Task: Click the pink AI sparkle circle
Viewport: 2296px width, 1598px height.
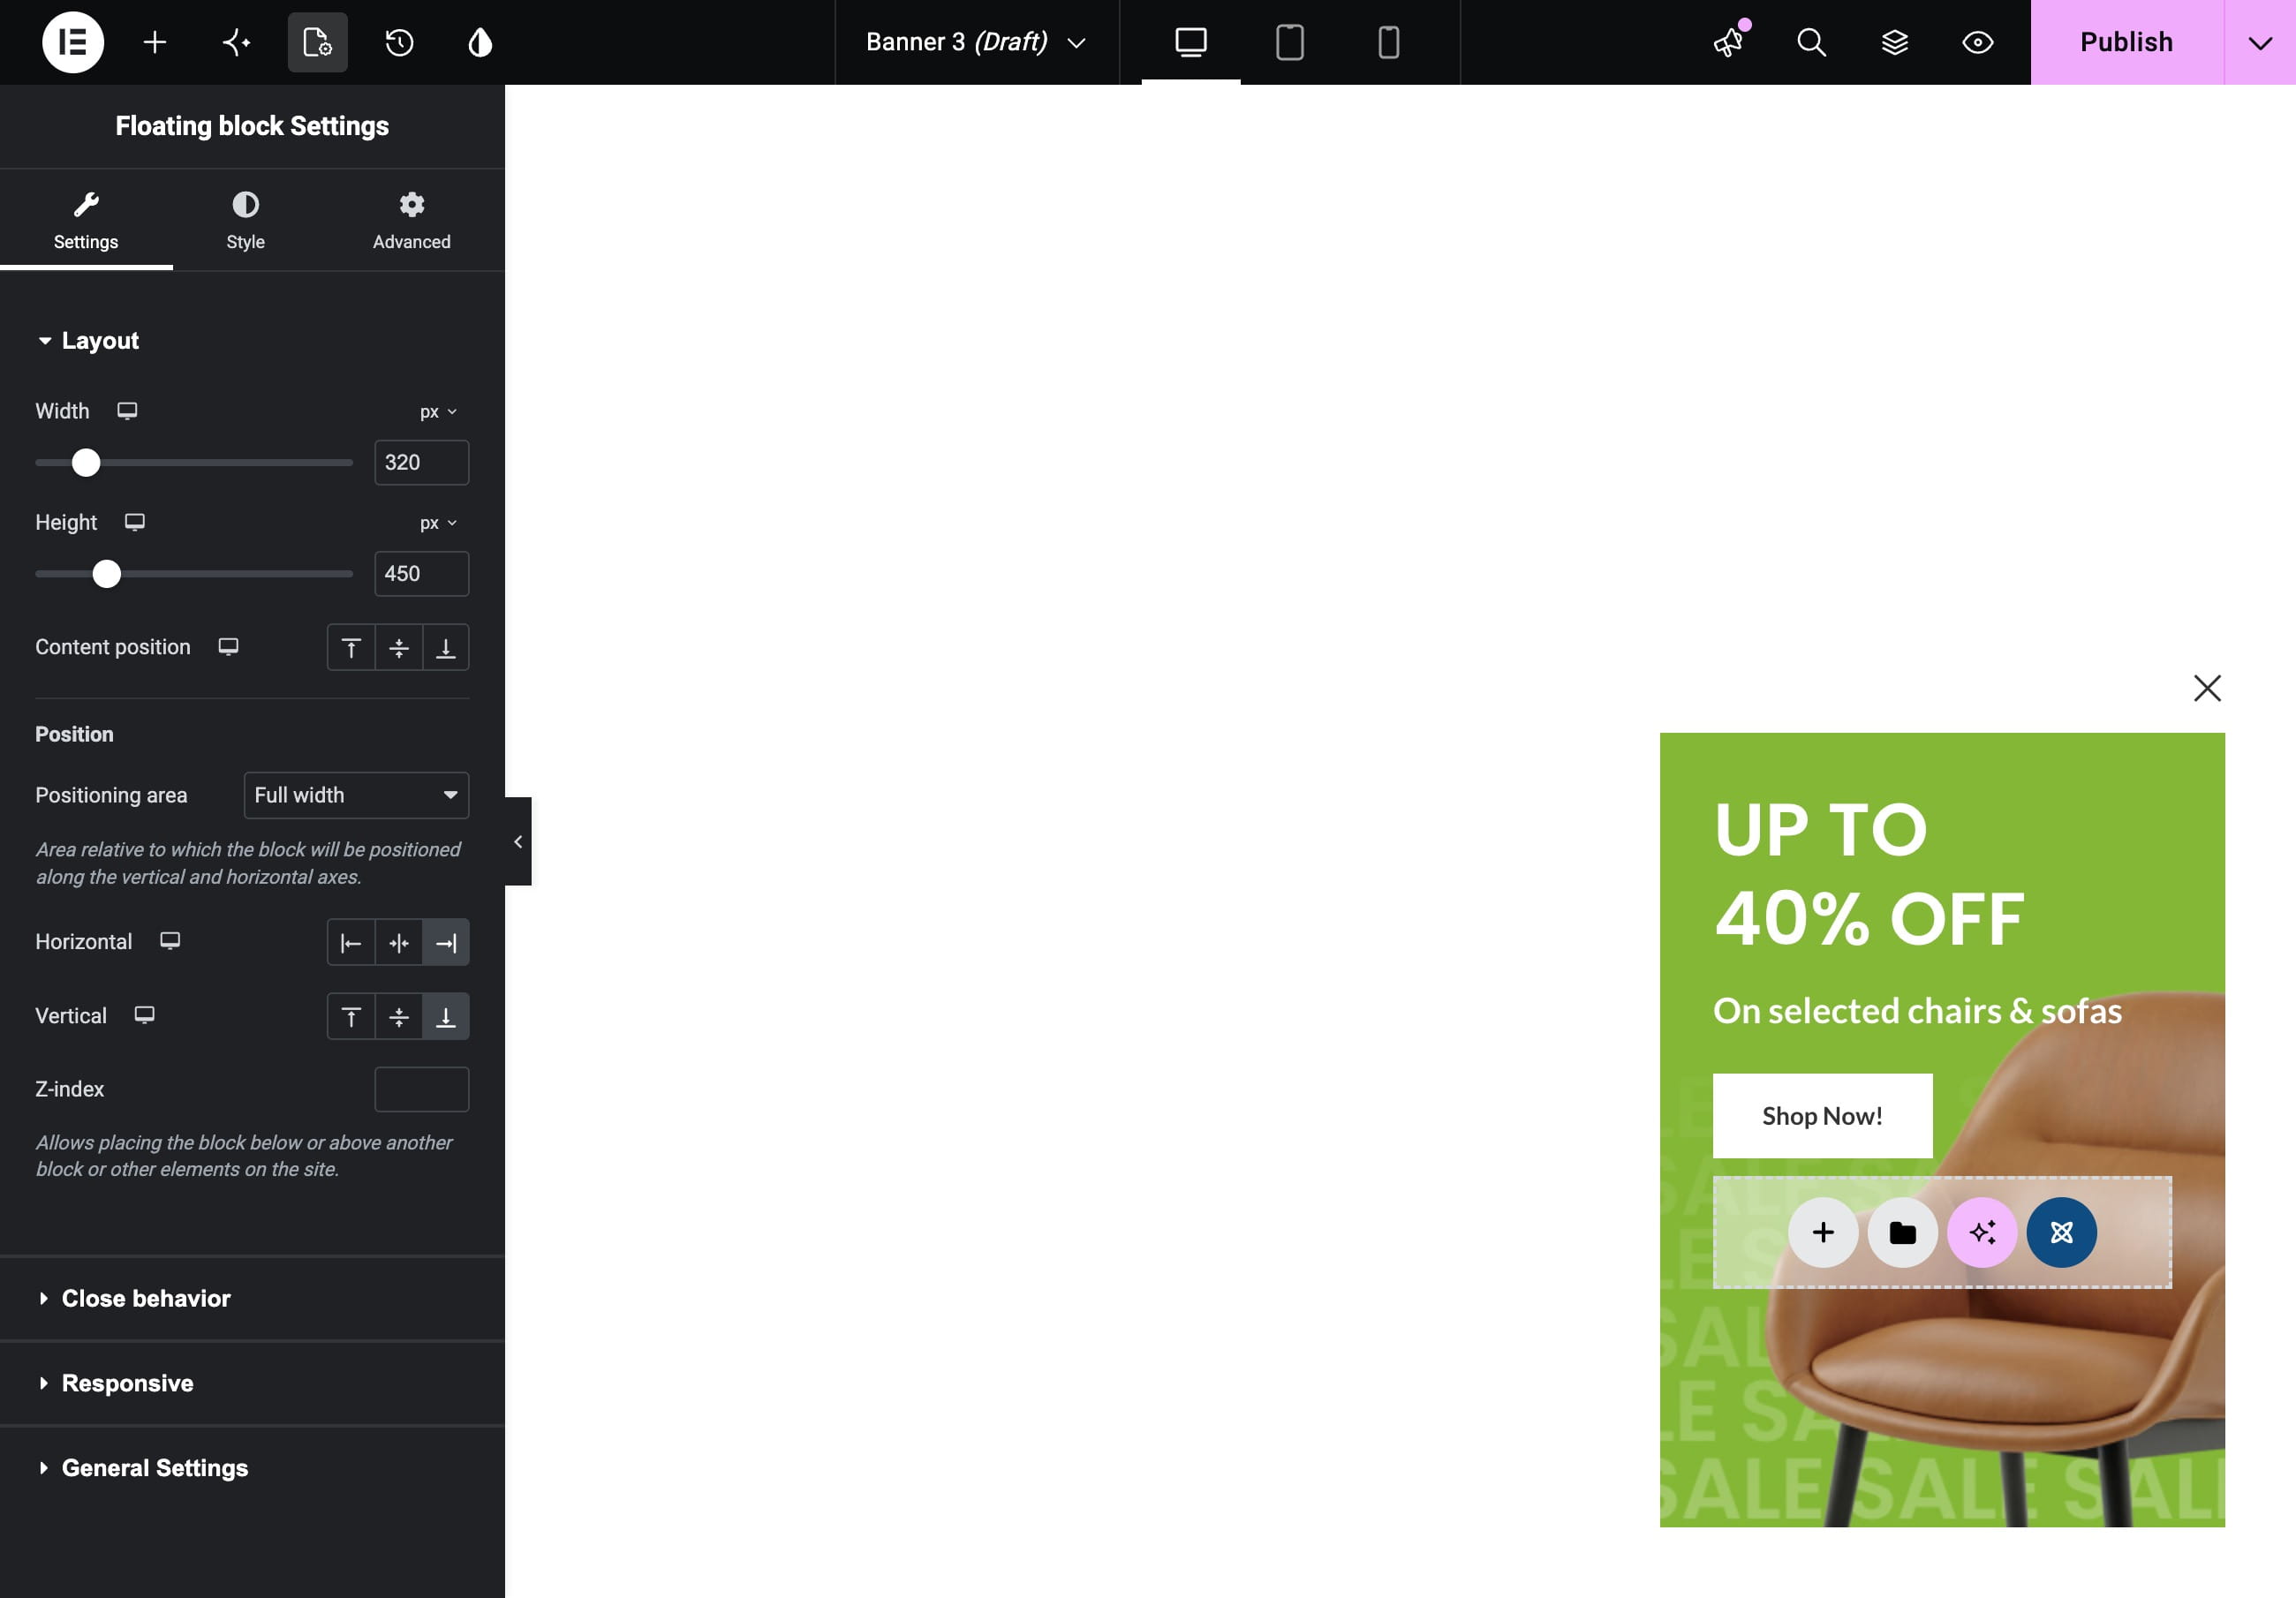Action: click(x=1982, y=1232)
